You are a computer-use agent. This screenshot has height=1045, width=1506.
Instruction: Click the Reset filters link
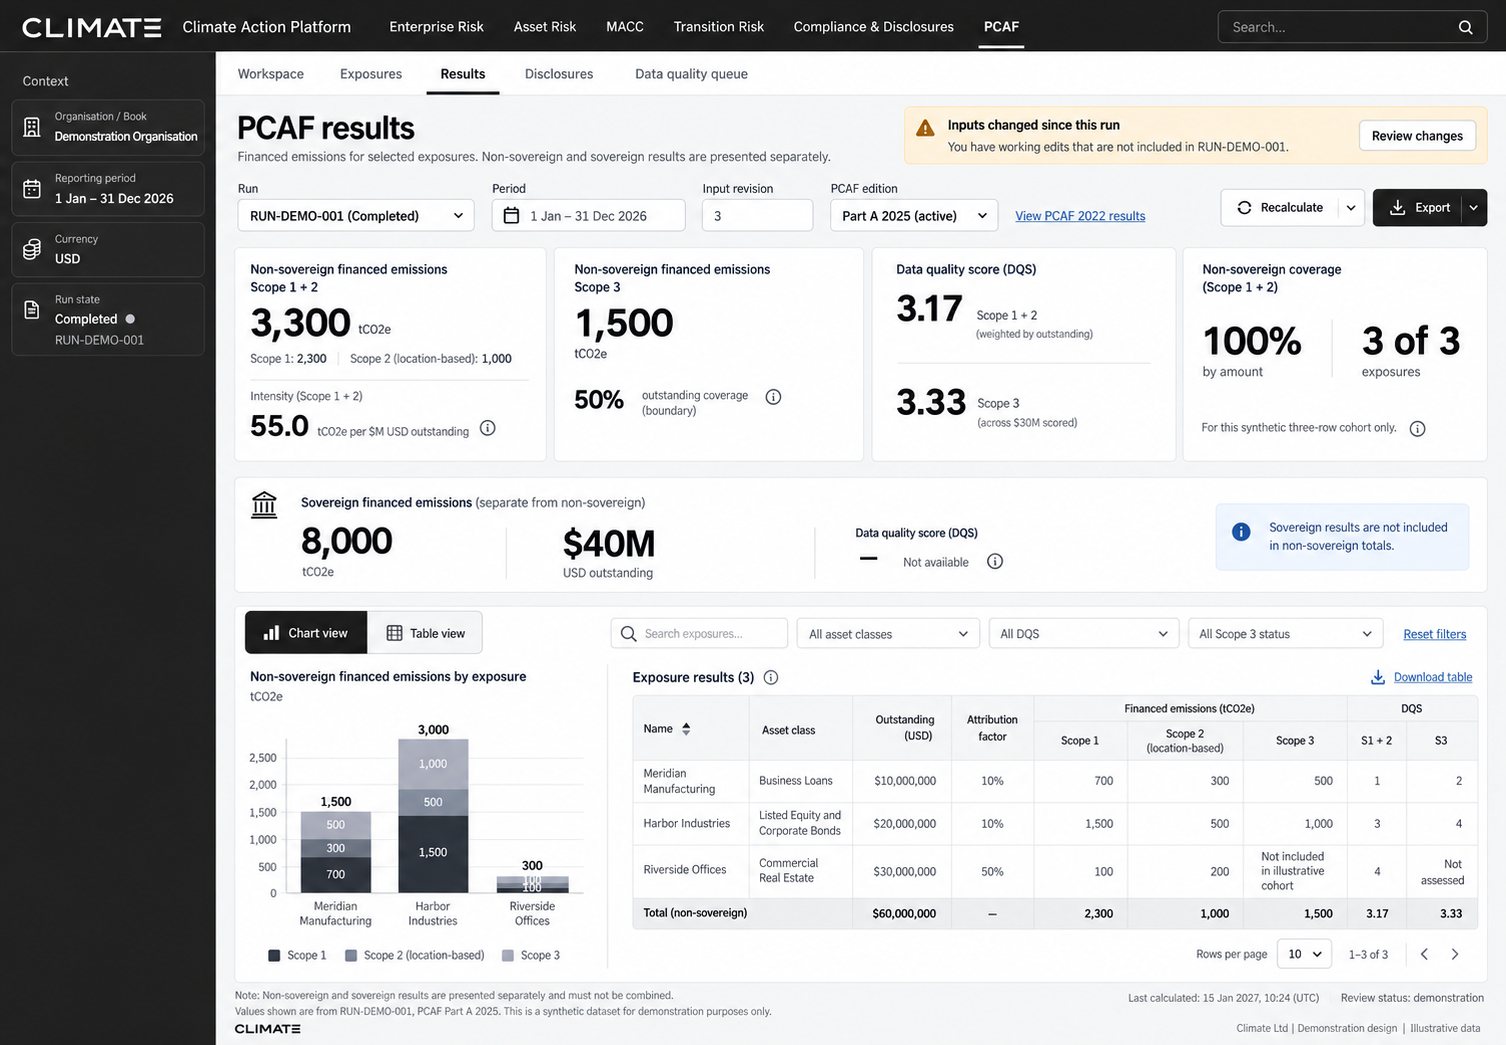click(1434, 634)
